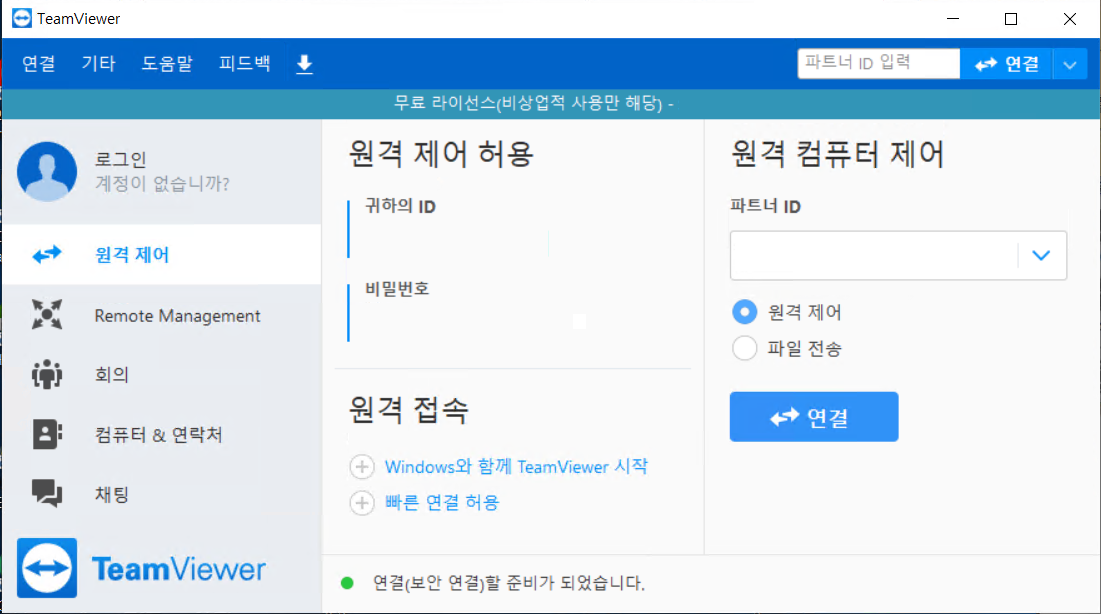This screenshot has width=1101, height=614.
Task: Click the 비밀번호 label
Action: tap(397, 288)
